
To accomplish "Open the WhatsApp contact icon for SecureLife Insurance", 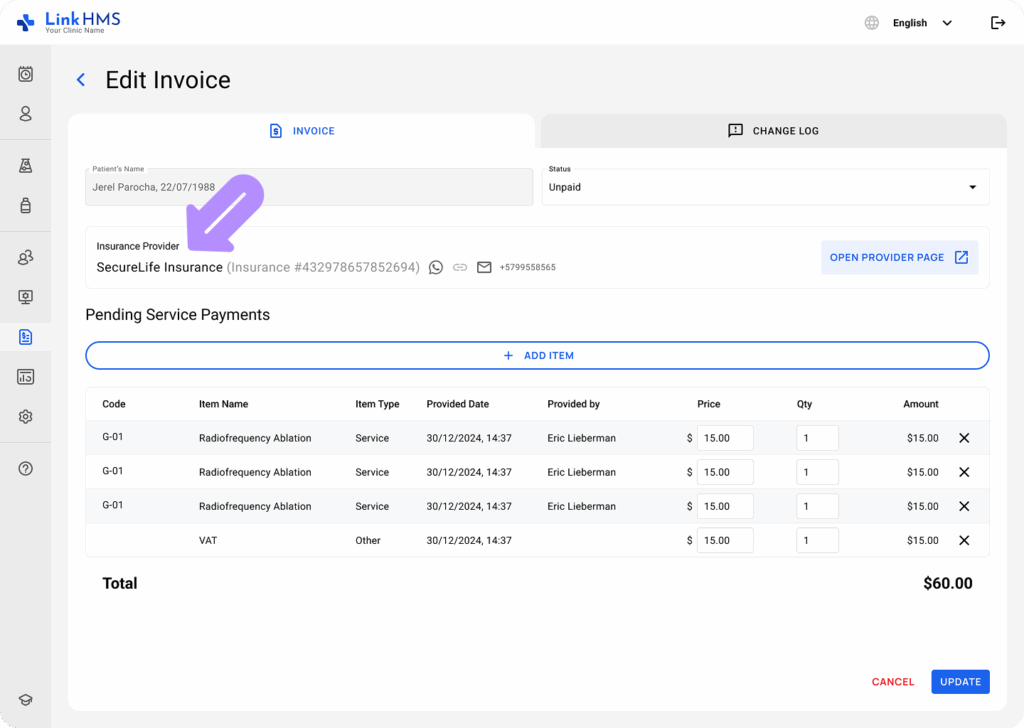I will pyautogui.click(x=435, y=267).
